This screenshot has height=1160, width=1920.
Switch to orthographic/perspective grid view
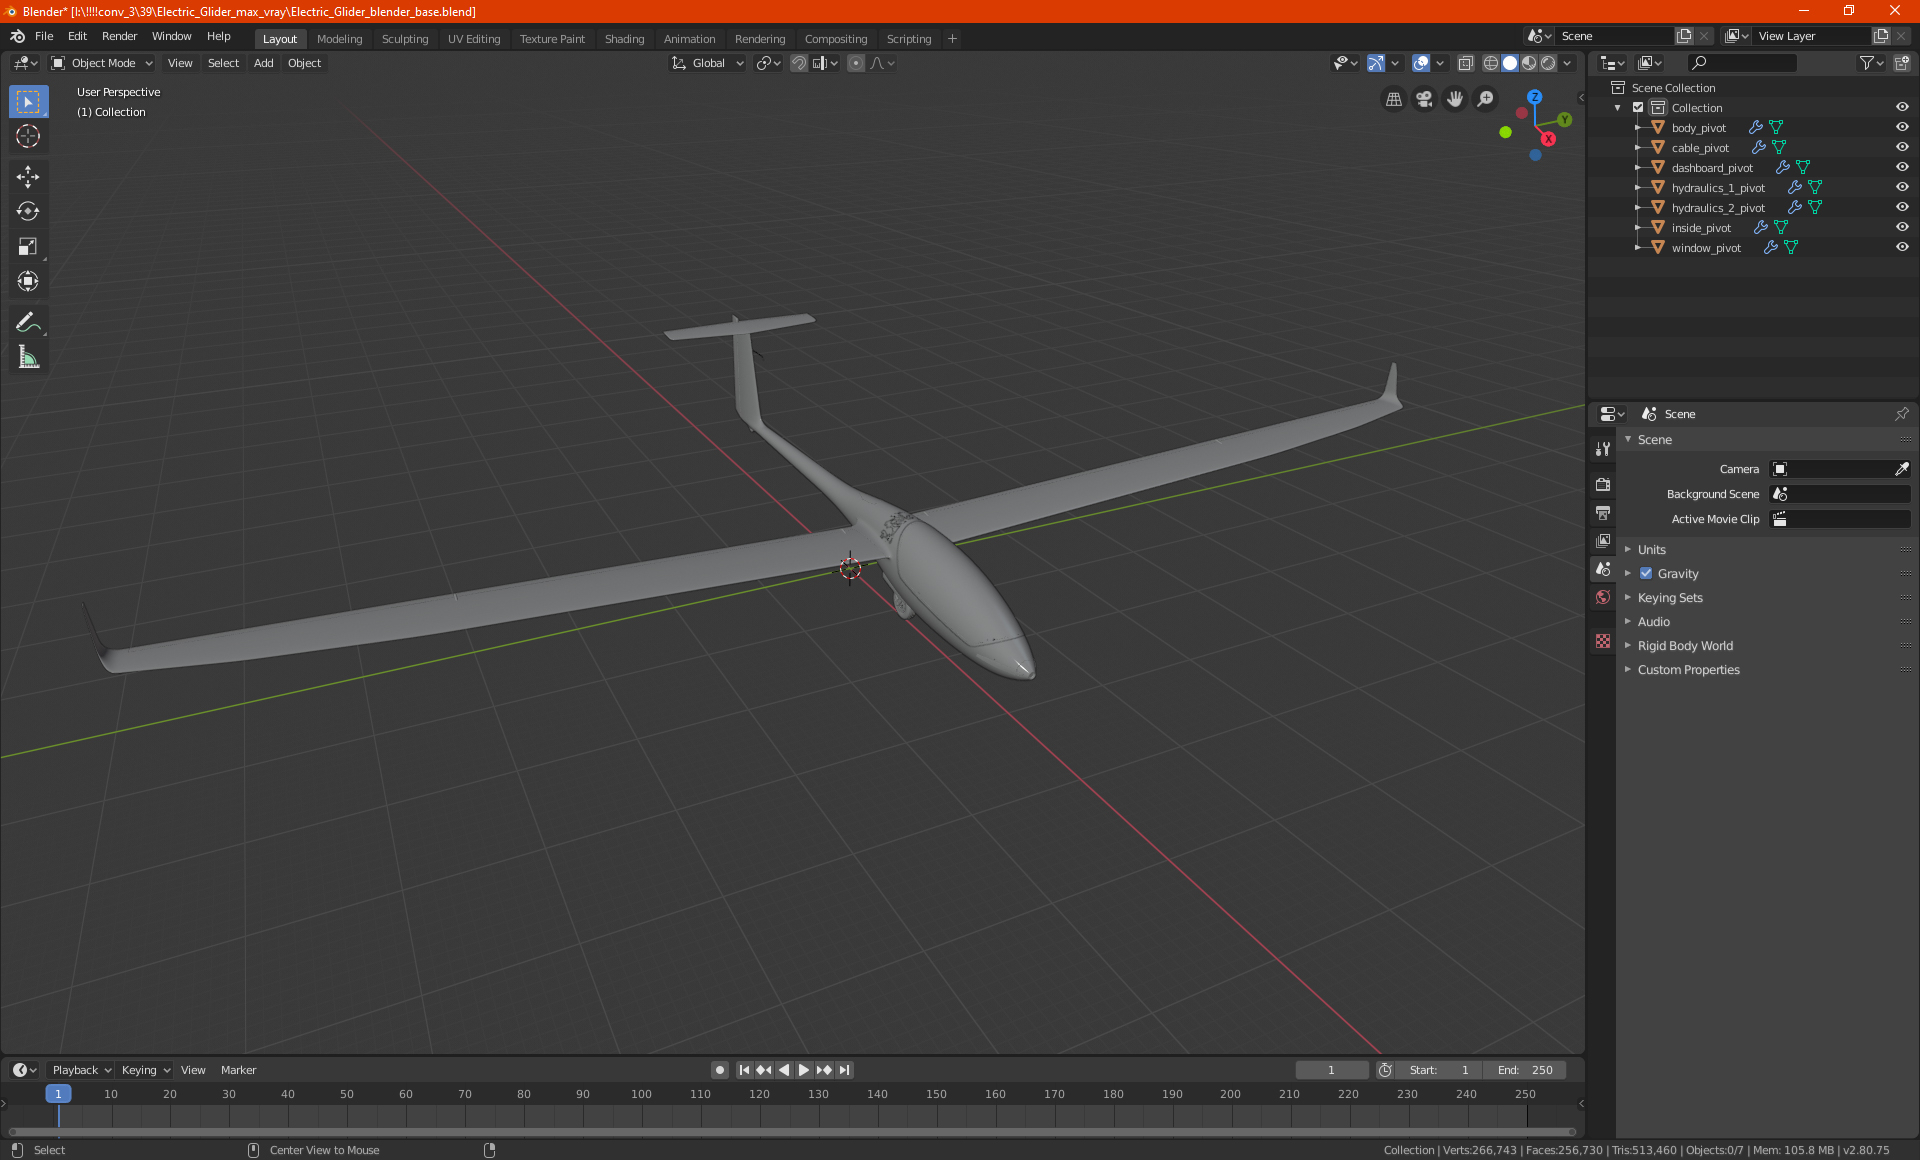(x=1393, y=99)
